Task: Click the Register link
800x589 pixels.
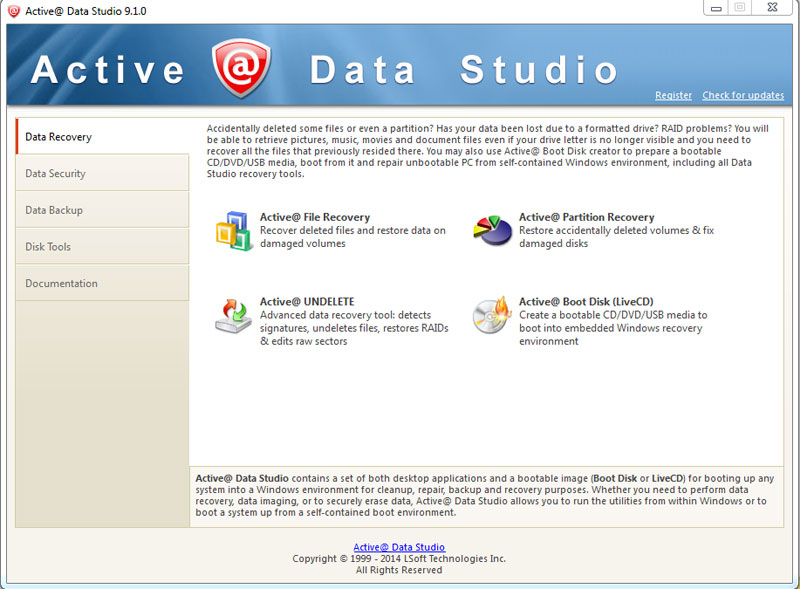Action: [673, 95]
